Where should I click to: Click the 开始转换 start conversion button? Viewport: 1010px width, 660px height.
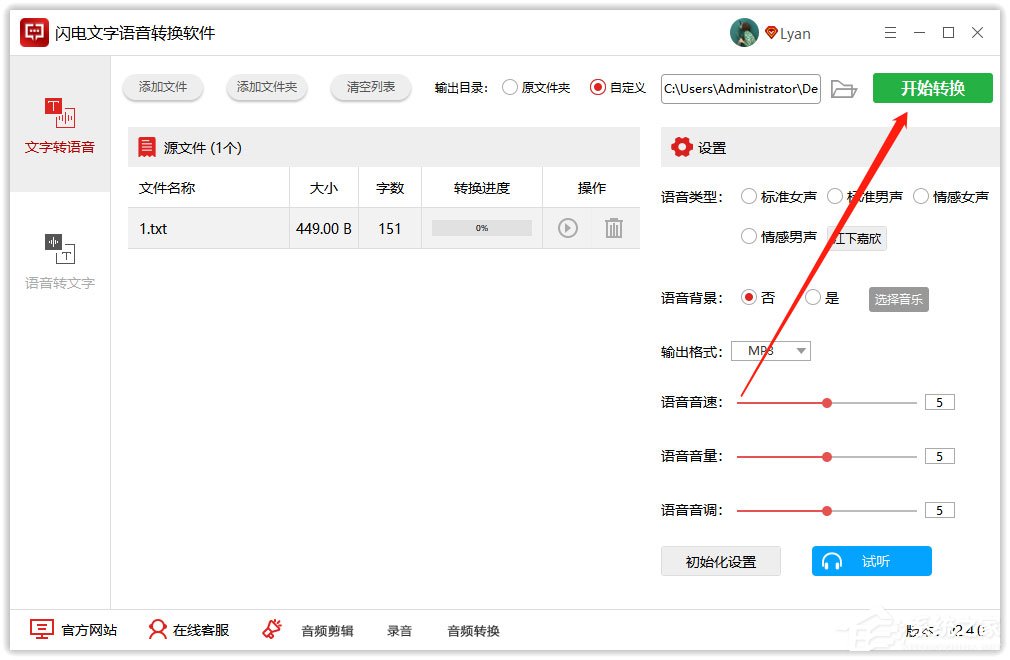click(x=932, y=88)
